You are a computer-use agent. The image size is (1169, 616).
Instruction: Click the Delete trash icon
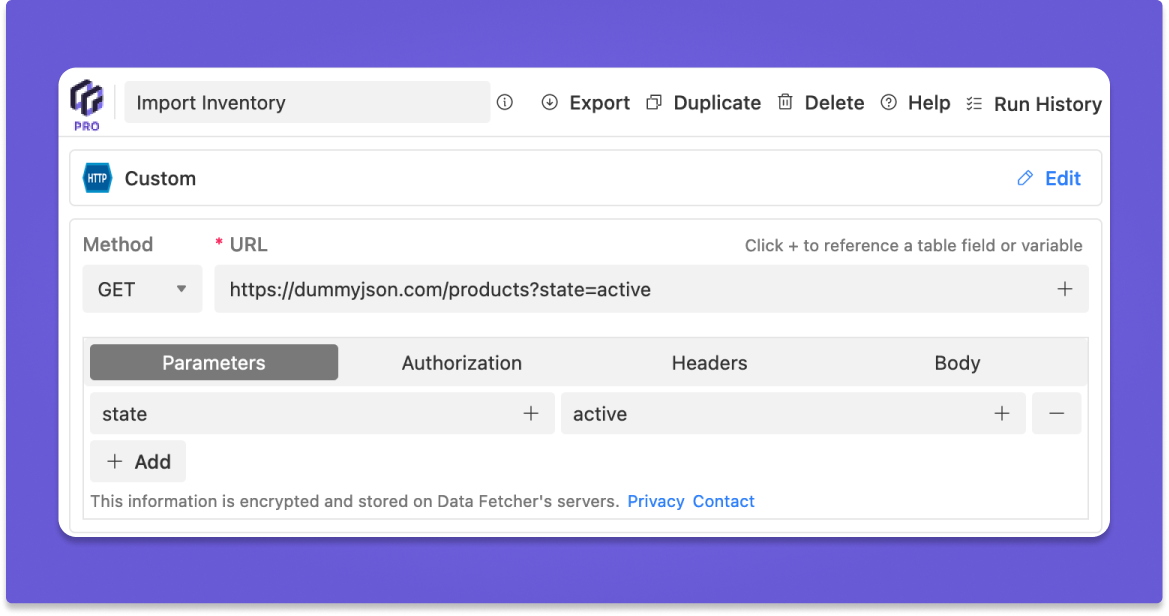(x=786, y=102)
